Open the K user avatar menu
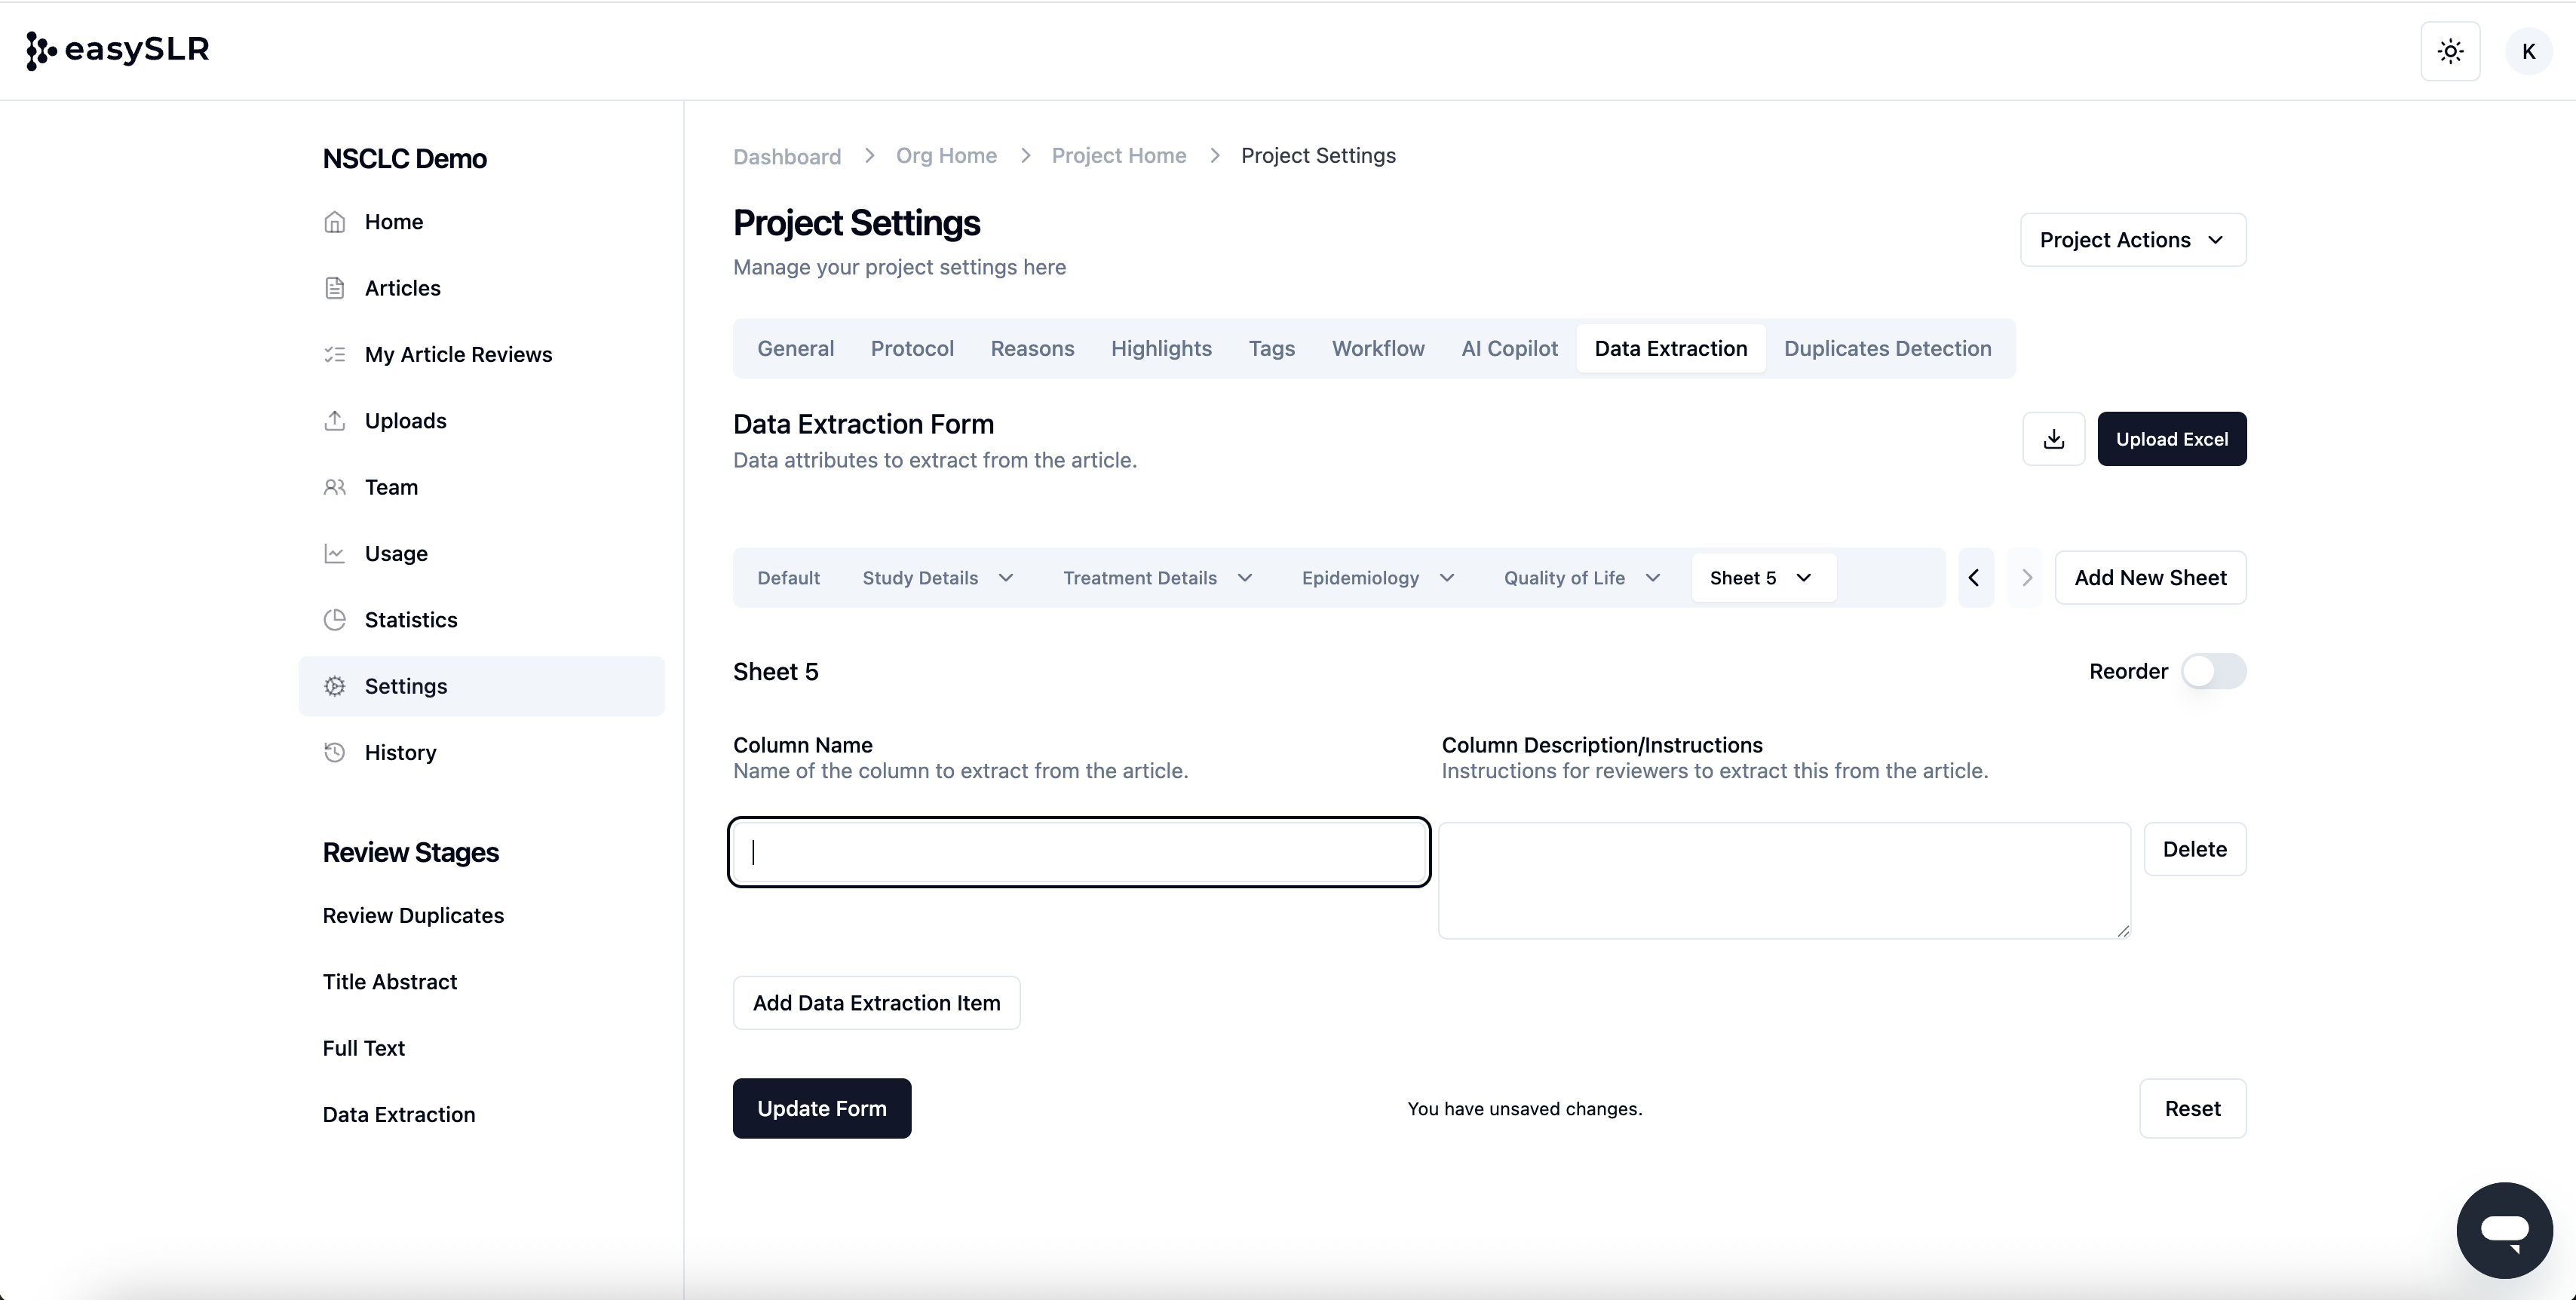This screenshot has width=2576, height=1300. click(2528, 51)
